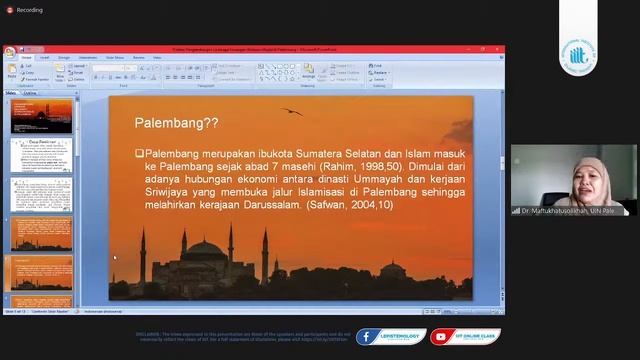Click the PowerPoint Help icon
Screen dimensions: 640x360
point(501,58)
